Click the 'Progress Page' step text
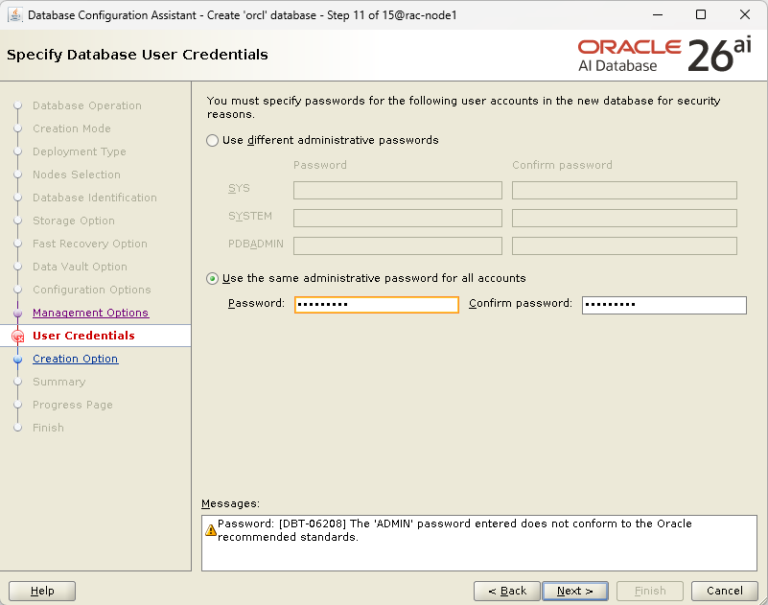Screen dimensions: 768x605 72,405
